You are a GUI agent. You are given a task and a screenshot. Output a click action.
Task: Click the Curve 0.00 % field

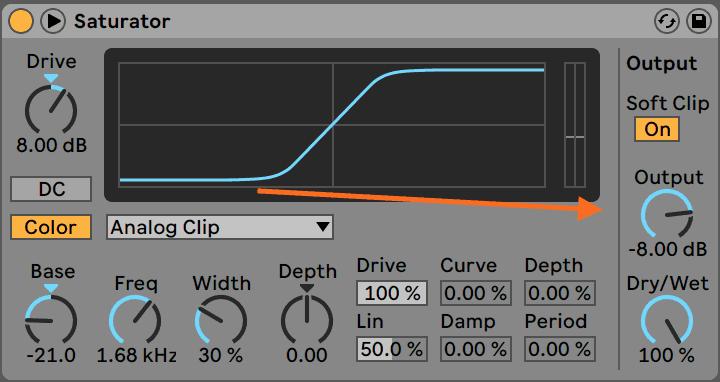point(476,293)
